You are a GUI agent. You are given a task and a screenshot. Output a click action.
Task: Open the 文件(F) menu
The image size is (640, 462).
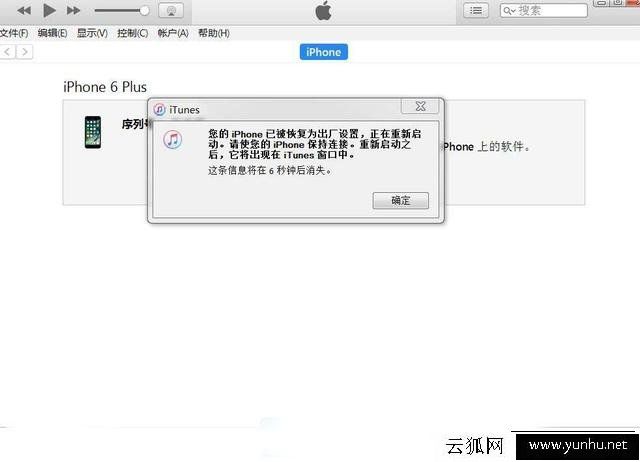click(14, 33)
